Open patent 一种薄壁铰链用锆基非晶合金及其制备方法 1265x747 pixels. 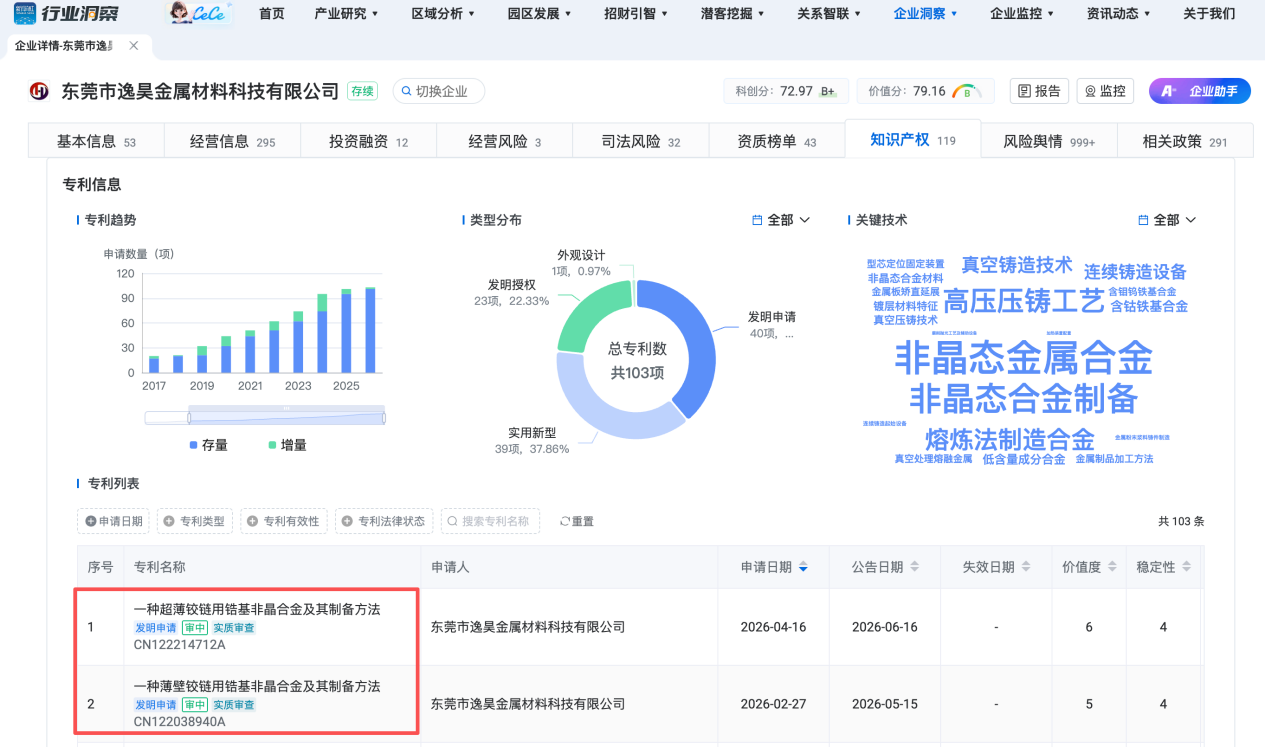(257, 687)
